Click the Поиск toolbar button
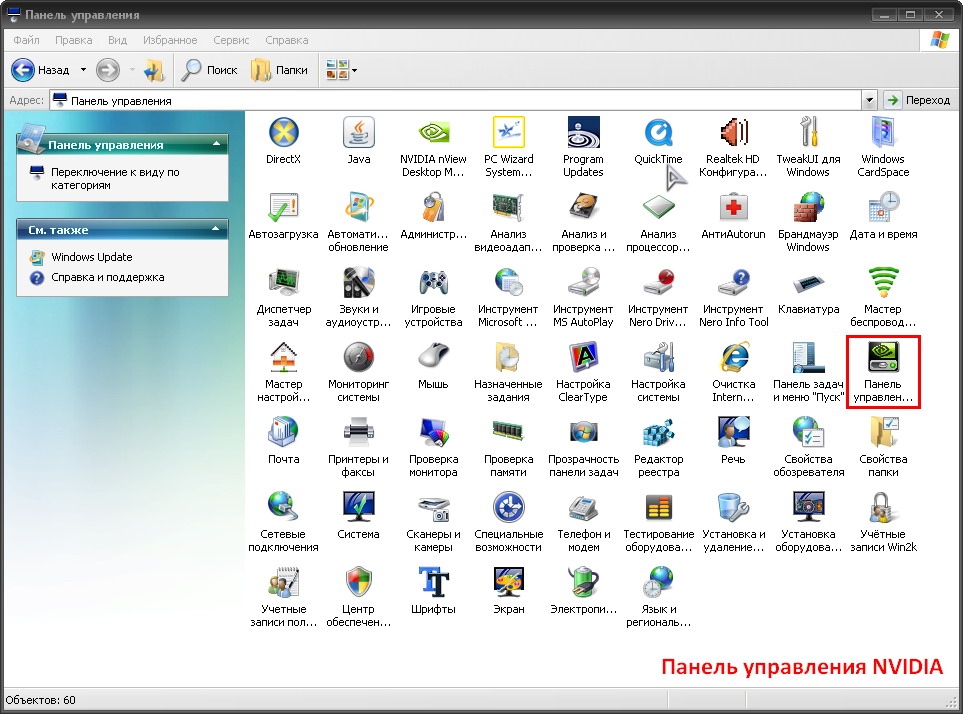 click(209, 70)
